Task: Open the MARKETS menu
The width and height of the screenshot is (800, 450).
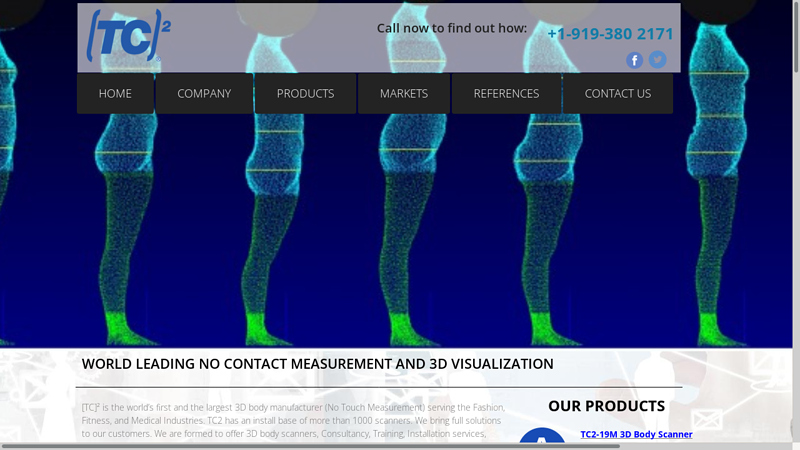Action: [404, 93]
